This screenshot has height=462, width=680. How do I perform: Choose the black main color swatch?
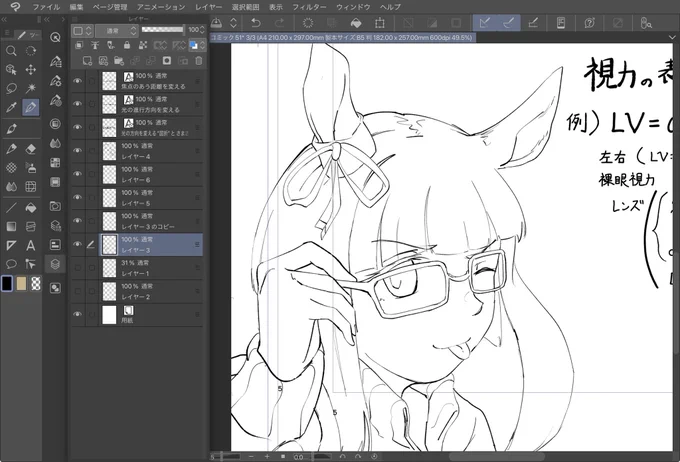click(x=7, y=283)
